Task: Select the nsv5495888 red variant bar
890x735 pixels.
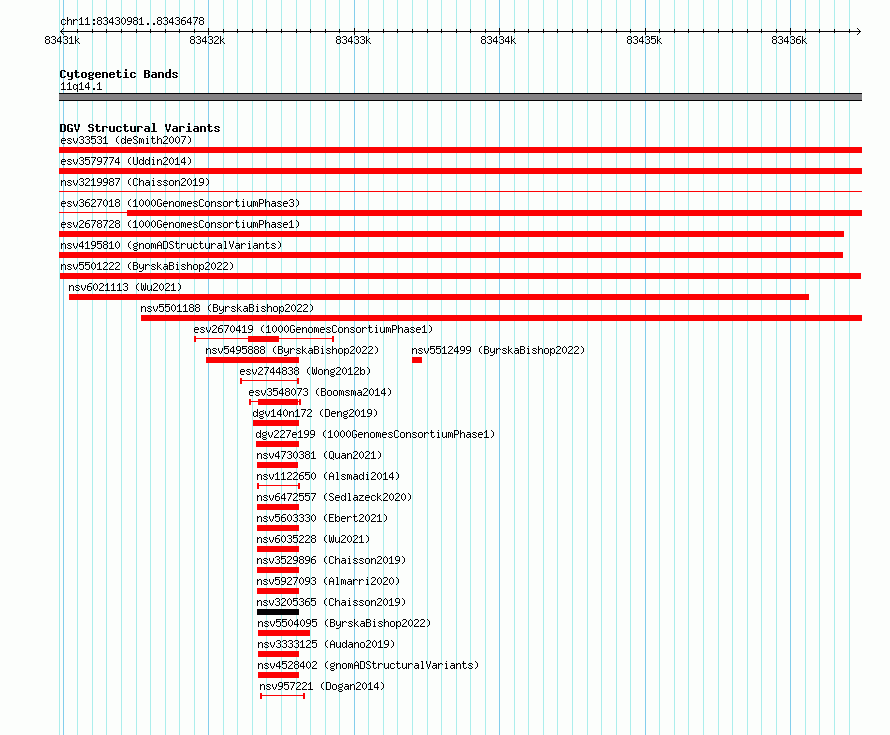Action: point(252,360)
